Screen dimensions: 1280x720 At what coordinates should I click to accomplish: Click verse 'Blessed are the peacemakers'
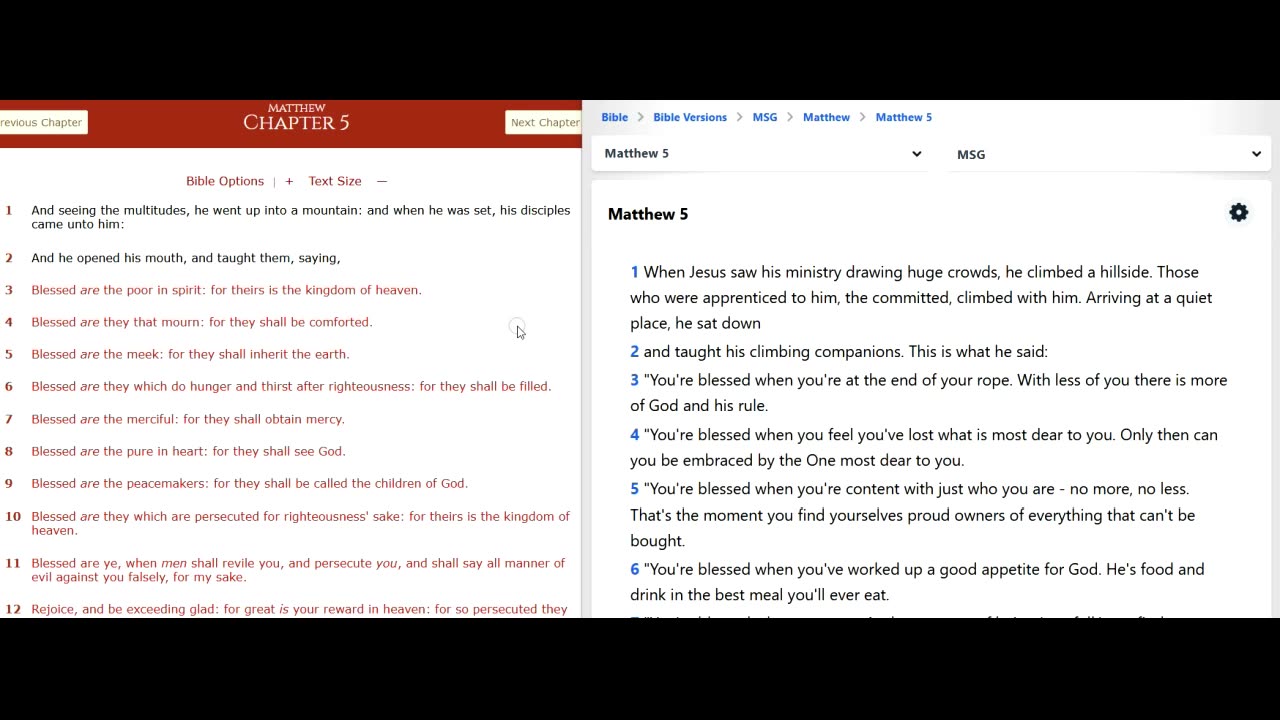[x=249, y=483]
